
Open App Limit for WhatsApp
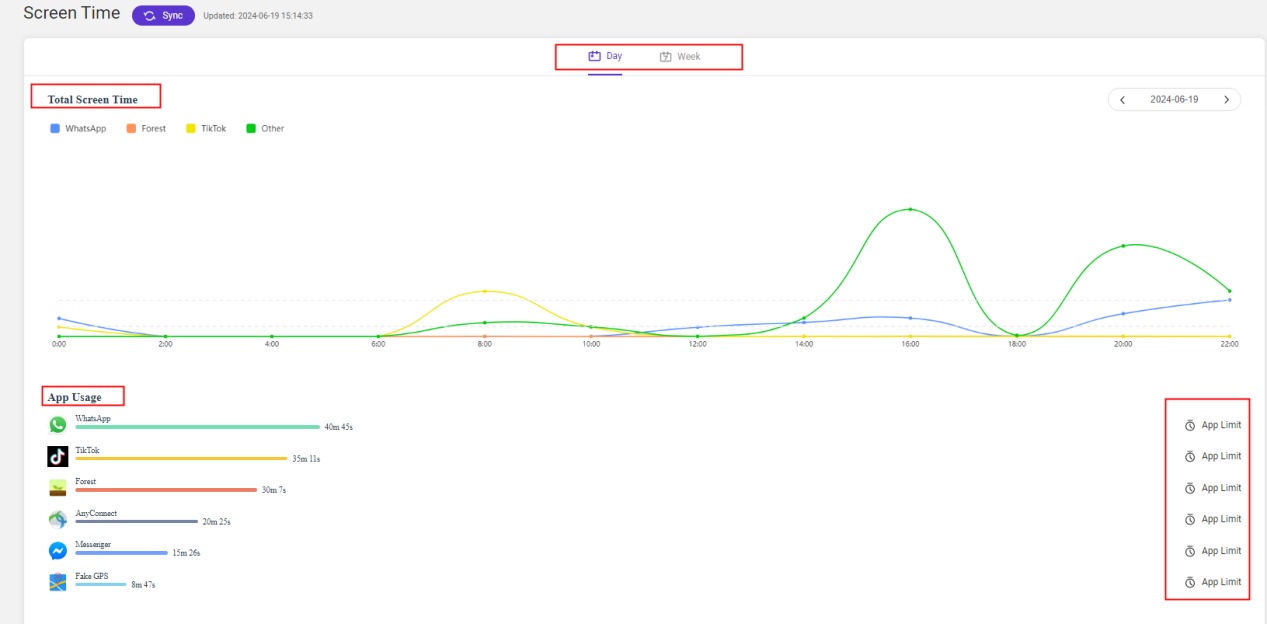point(1212,425)
